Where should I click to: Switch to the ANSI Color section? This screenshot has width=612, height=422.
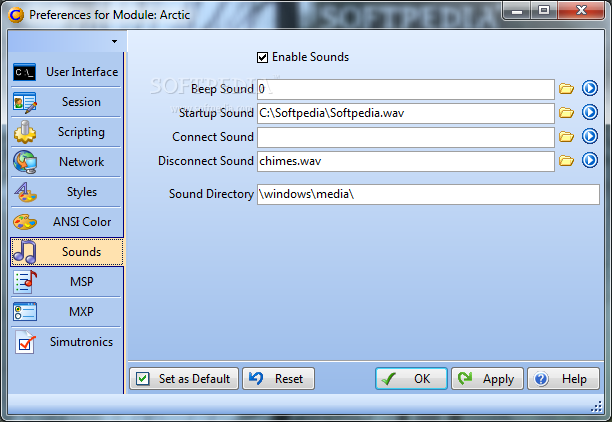click(x=67, y=222)
